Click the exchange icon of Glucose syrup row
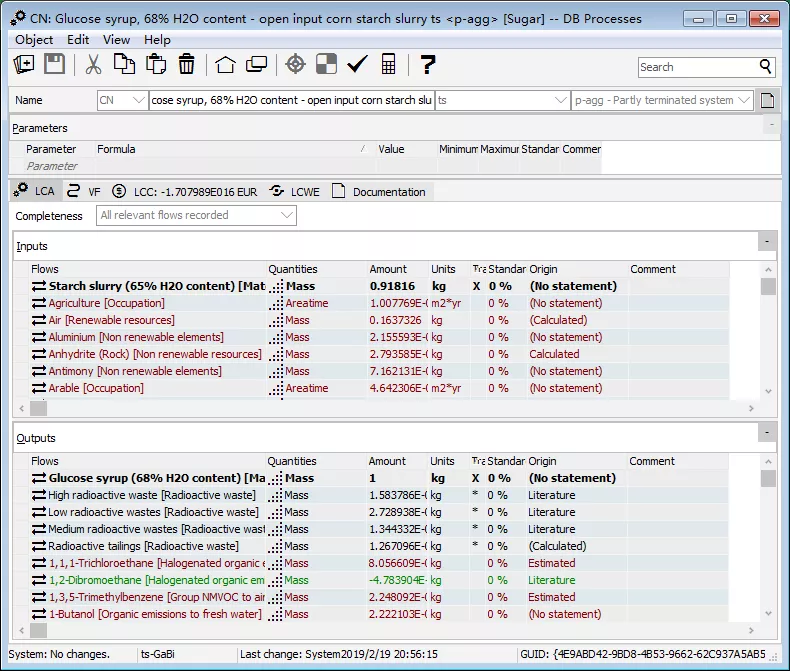Screen dimensions: 790x671 coord(39,478)
